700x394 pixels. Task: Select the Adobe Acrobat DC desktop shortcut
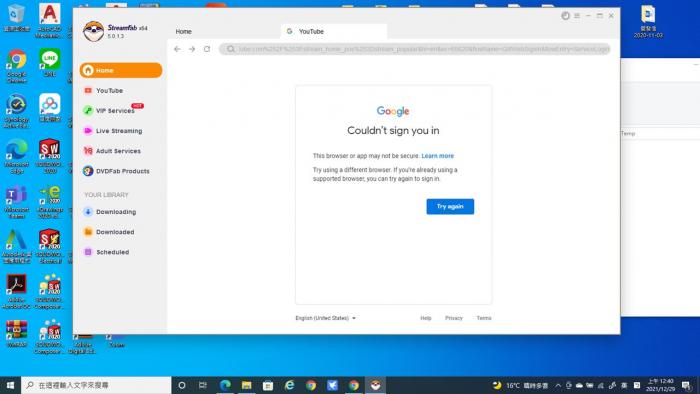17,291
